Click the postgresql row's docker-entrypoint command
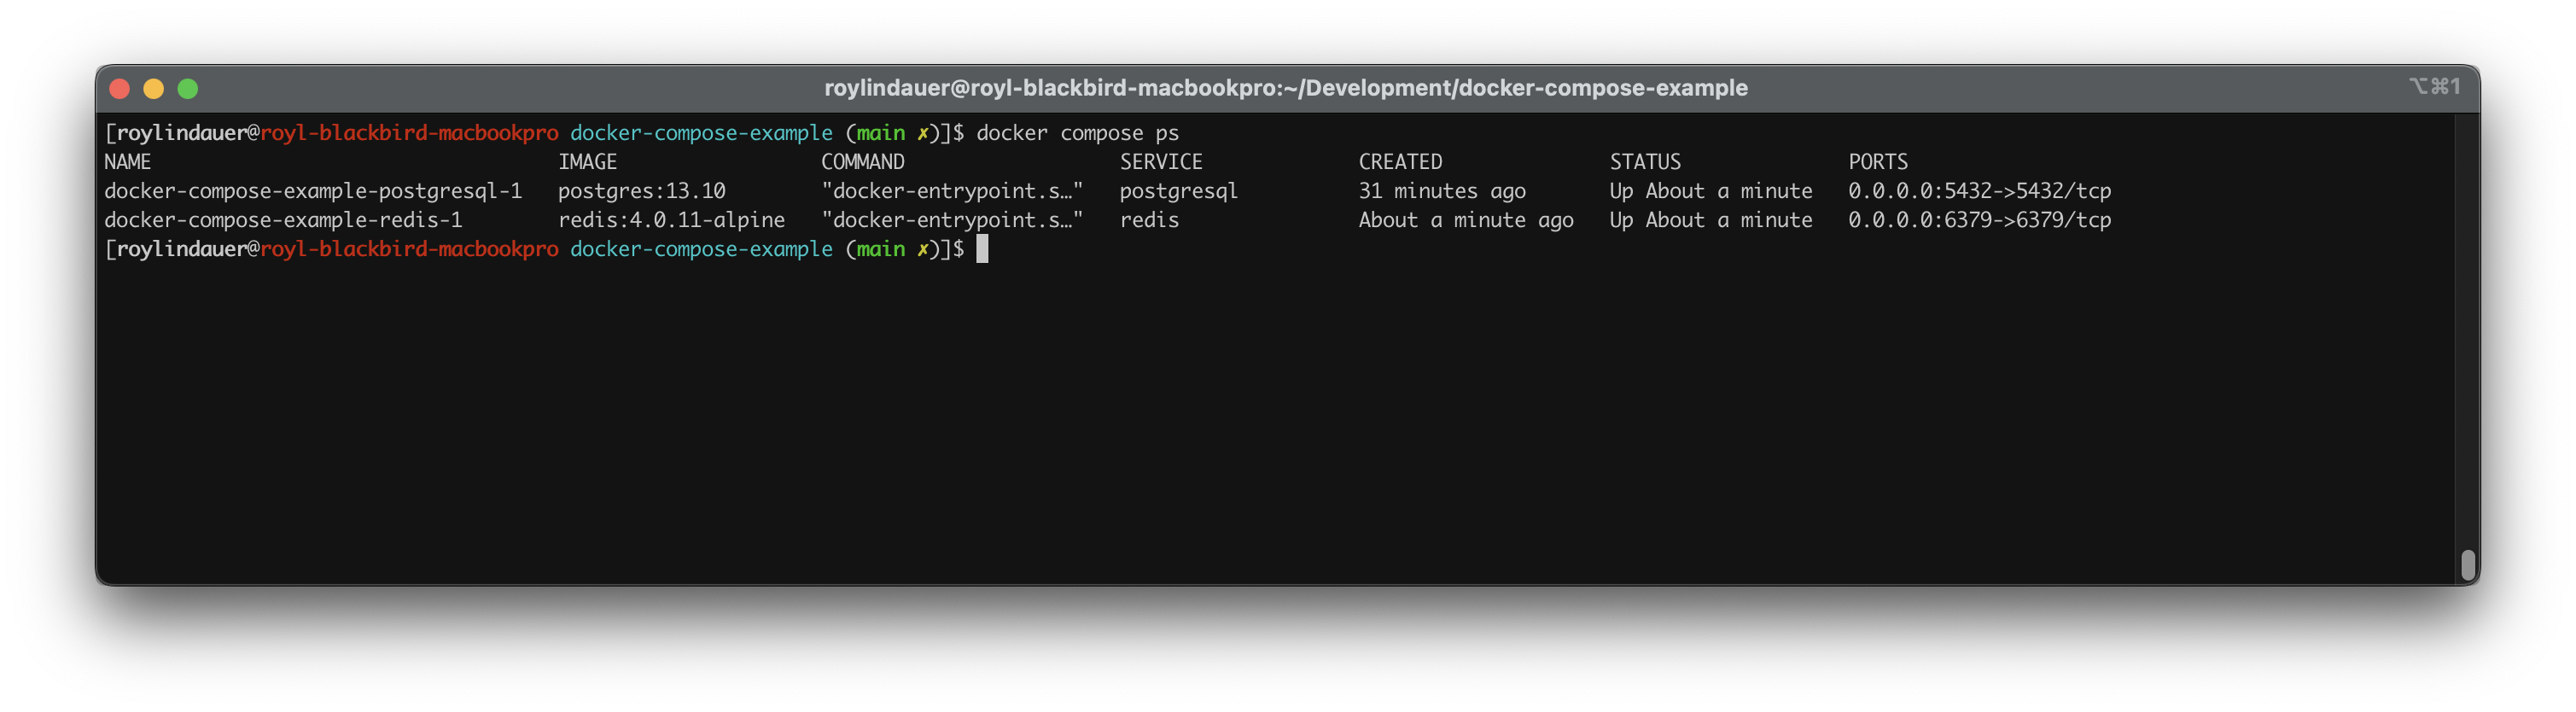Screen dimensions: 2576x712 click(952, 191)
